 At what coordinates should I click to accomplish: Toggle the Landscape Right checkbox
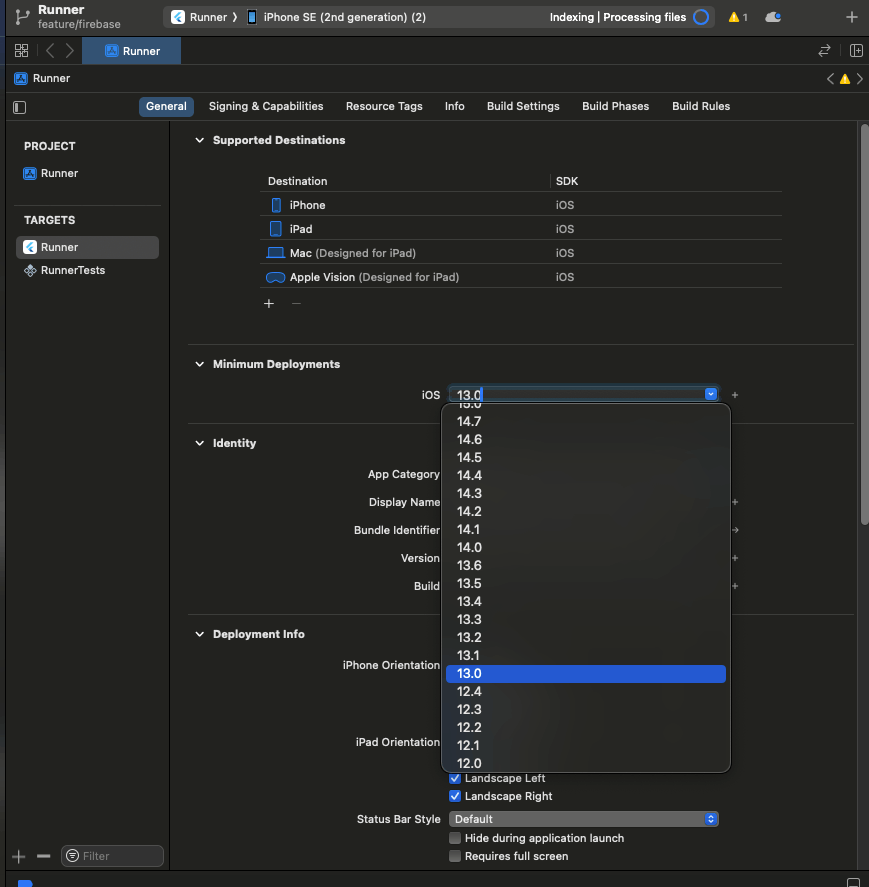click(455, 796)
